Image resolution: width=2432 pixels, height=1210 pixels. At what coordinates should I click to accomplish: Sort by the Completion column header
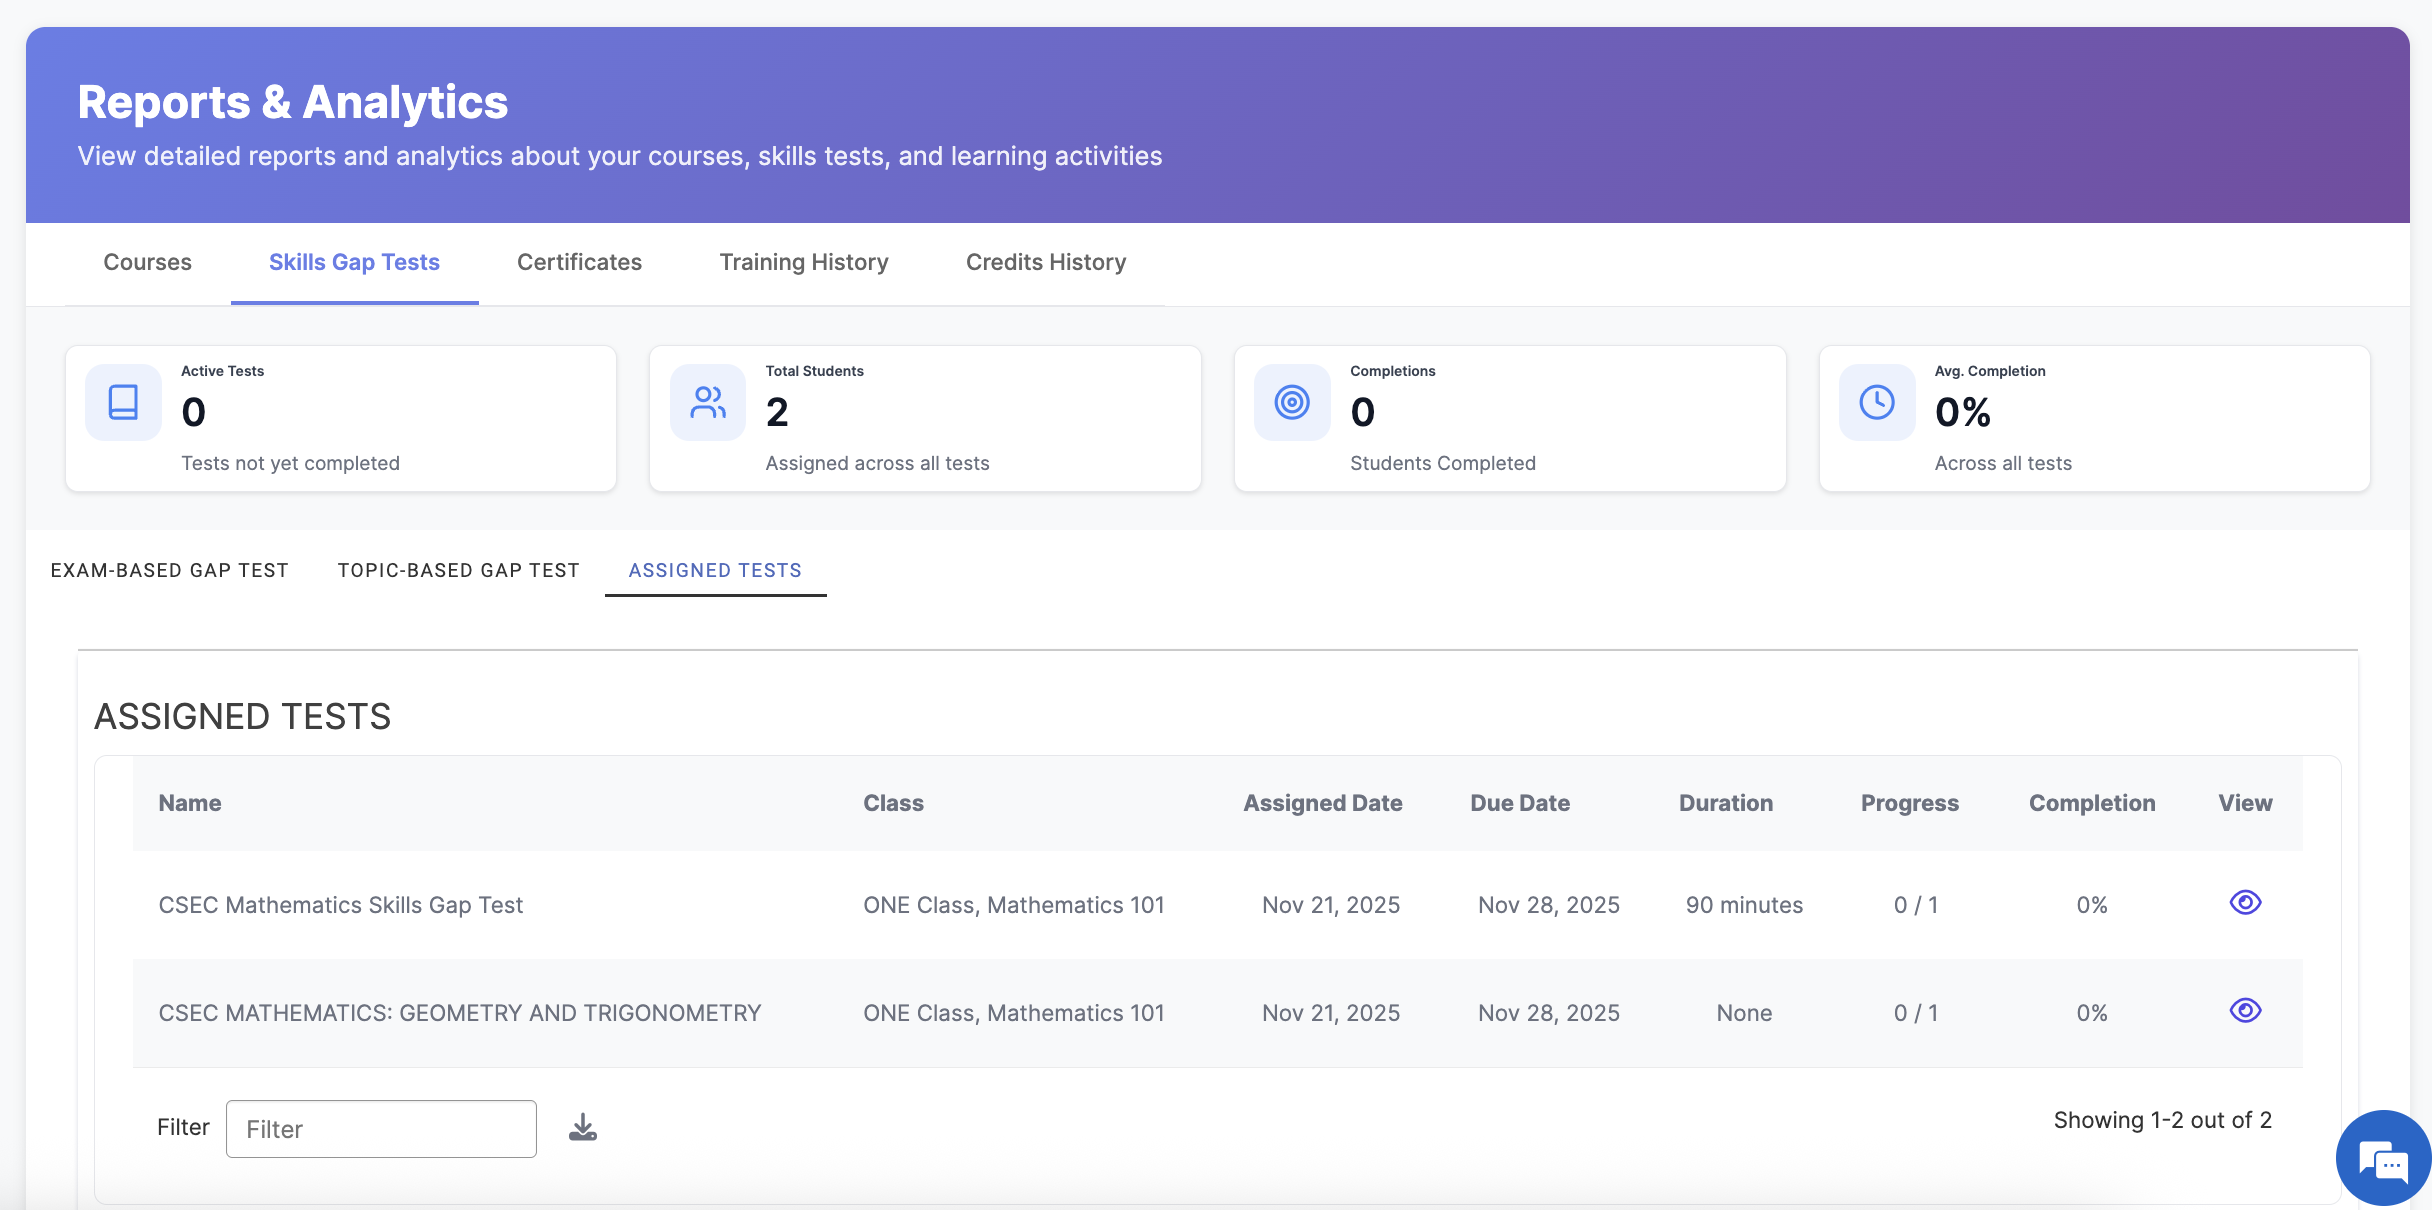pos(2092,803)
